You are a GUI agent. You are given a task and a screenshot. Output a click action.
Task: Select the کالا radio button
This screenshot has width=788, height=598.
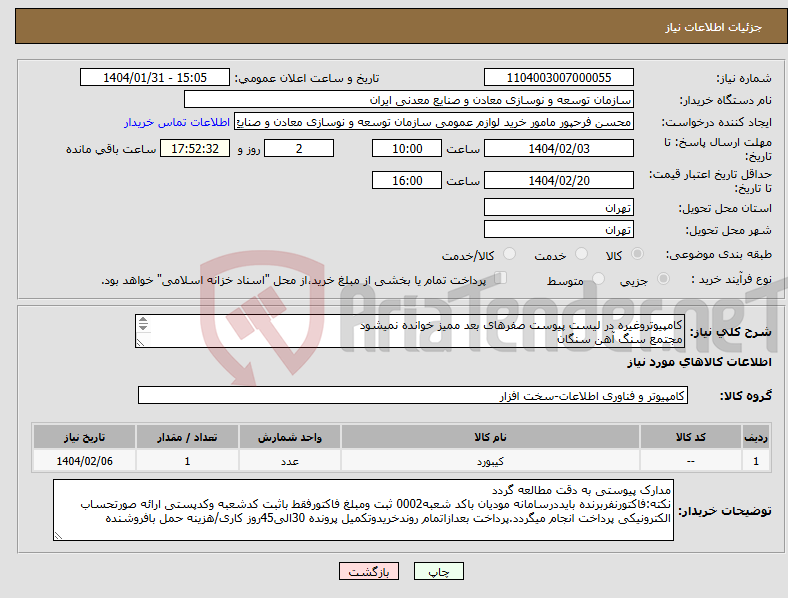click(637, 254)
